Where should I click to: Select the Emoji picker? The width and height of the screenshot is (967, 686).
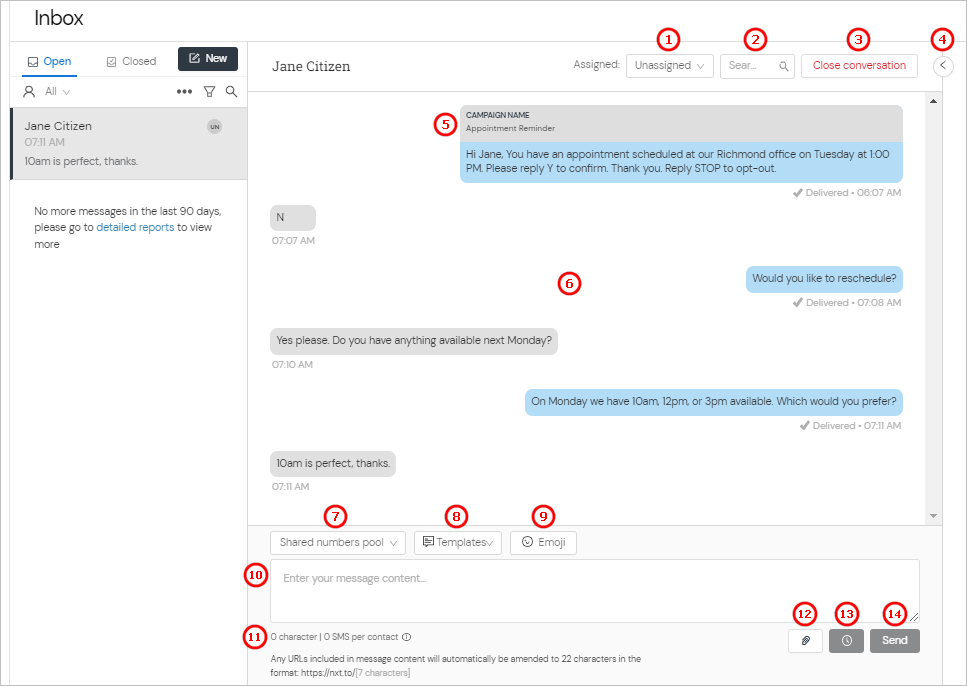(543, 542)
